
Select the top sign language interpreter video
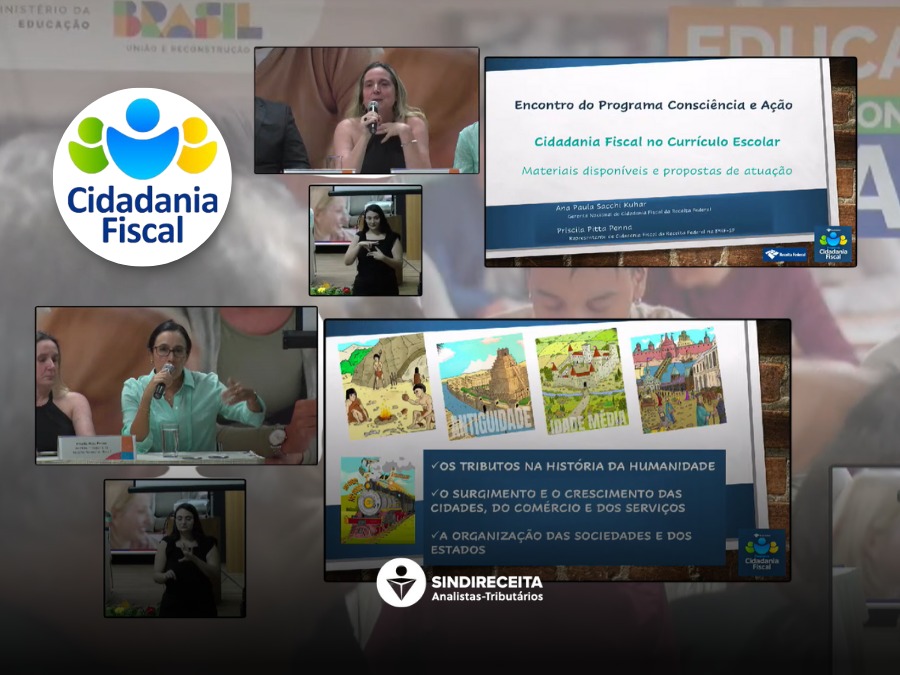point(365,240)
